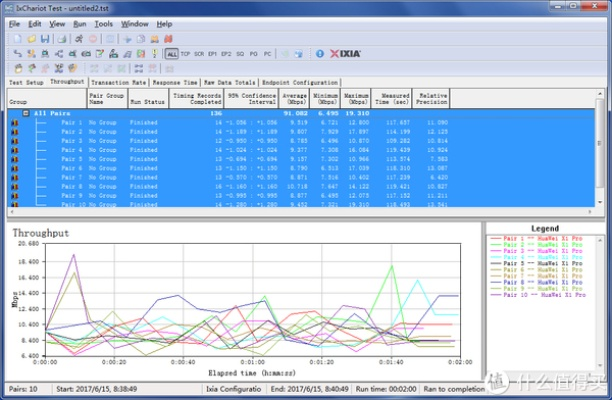The height and width of the screenshot is (400, 612).
Task: Toggle the EP1 endpoint filter
Action: click(x=212, y=52)
